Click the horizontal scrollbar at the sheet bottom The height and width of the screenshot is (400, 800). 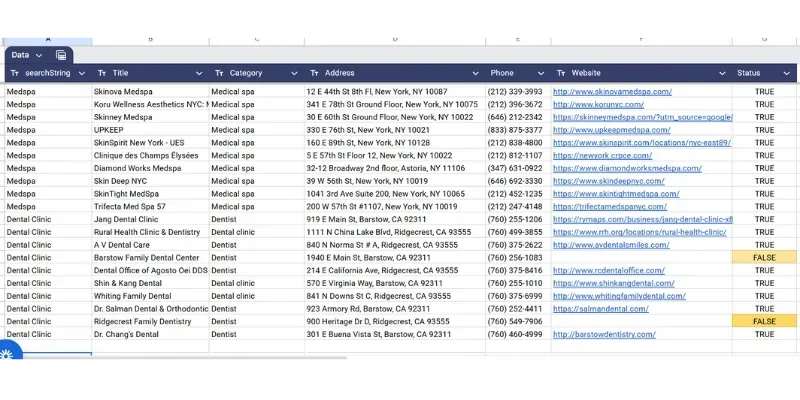[x=184, y=358]
